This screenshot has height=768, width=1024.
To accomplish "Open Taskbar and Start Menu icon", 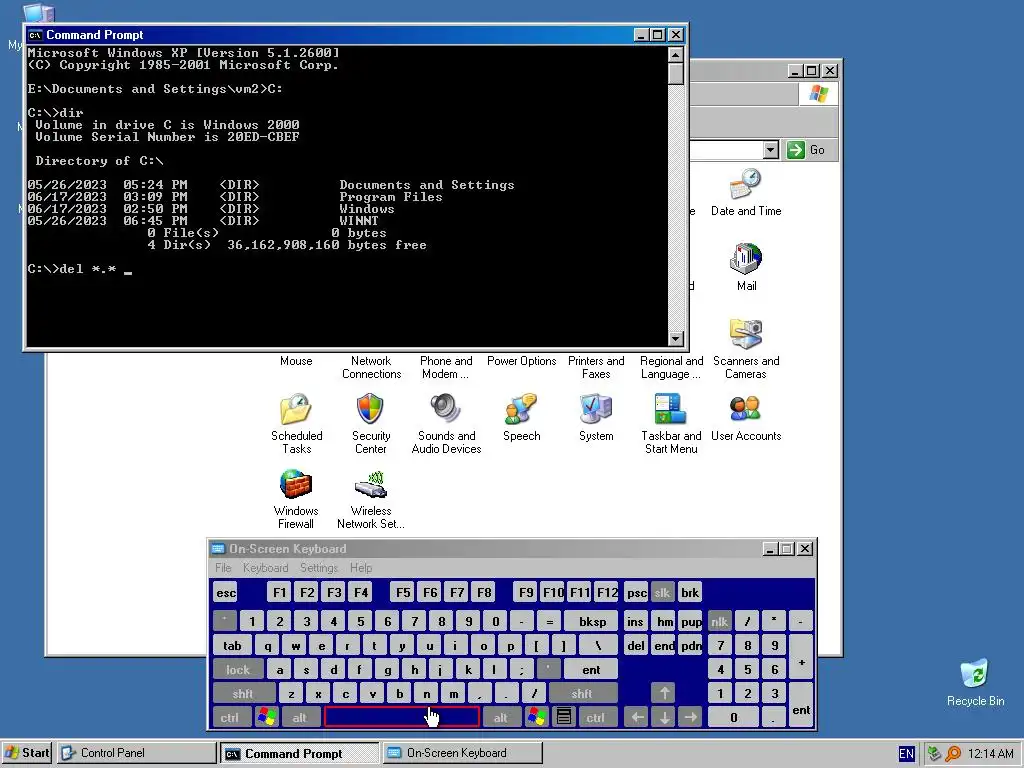I will 671,423.
